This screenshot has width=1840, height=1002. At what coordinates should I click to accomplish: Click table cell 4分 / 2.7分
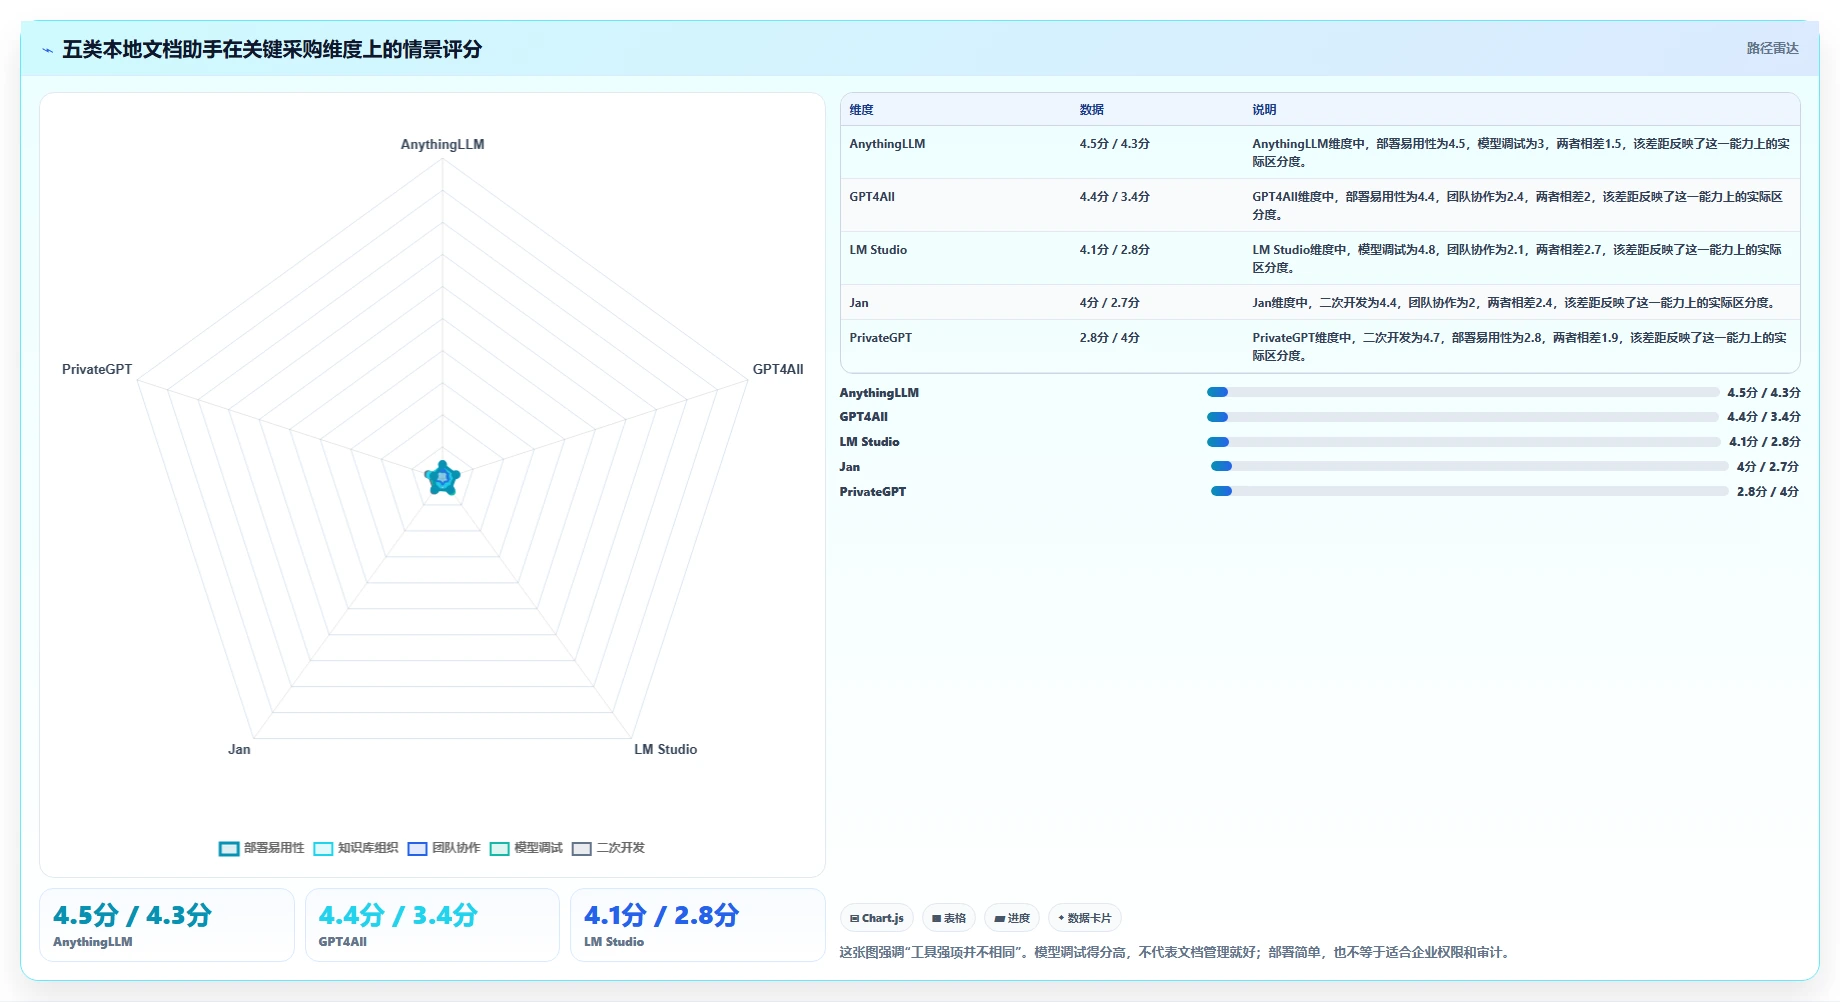[x=1109, y=303]
